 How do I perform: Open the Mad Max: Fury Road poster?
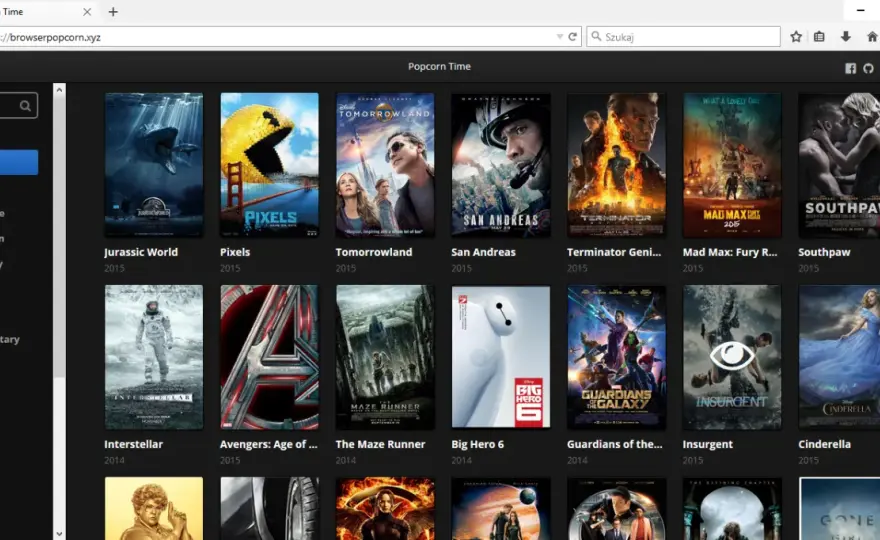click(x=732, y=164)
